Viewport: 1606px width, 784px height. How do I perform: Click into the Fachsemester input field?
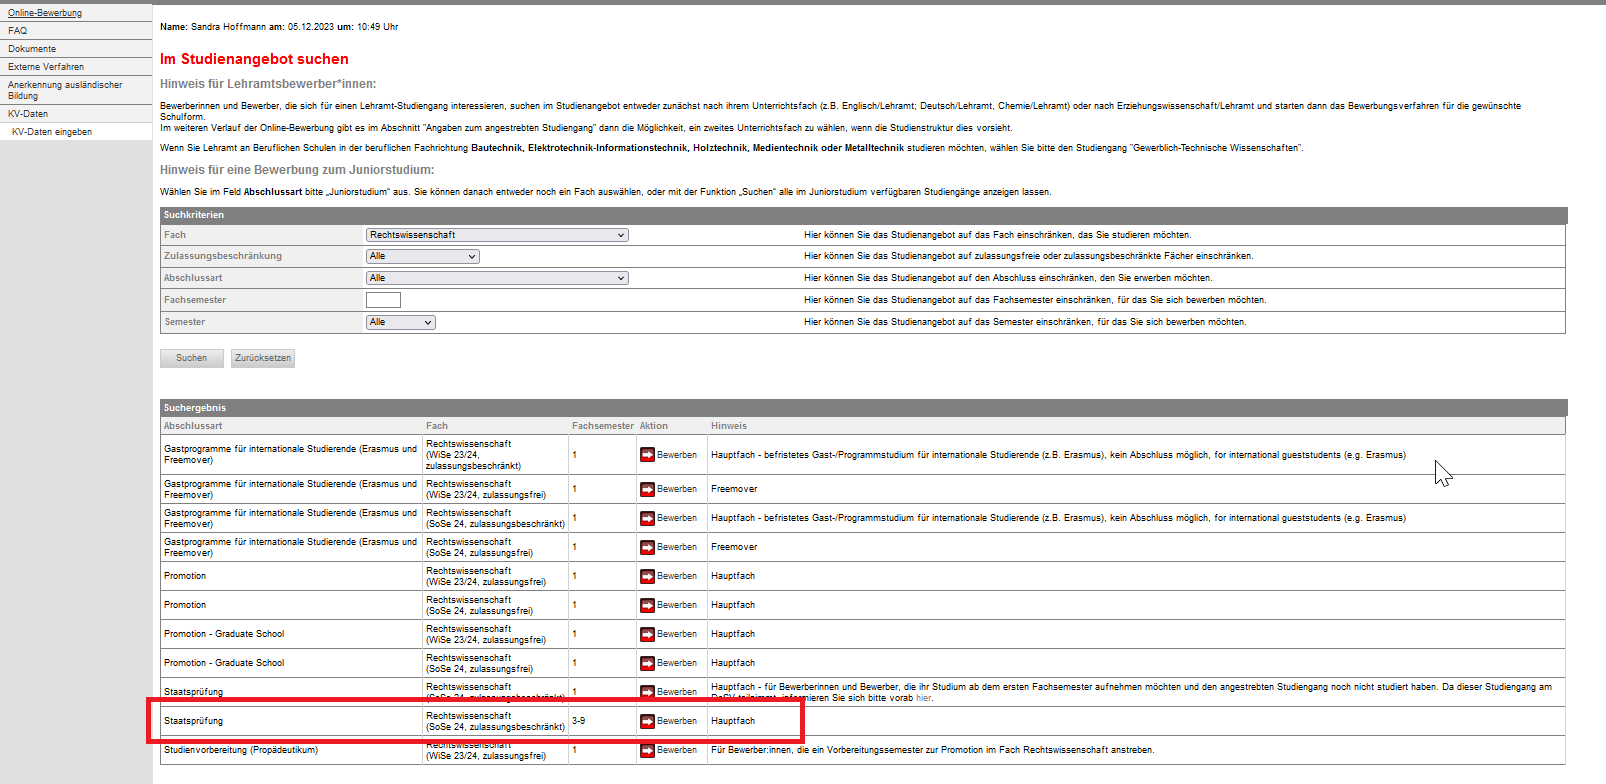tap(383, 300)
